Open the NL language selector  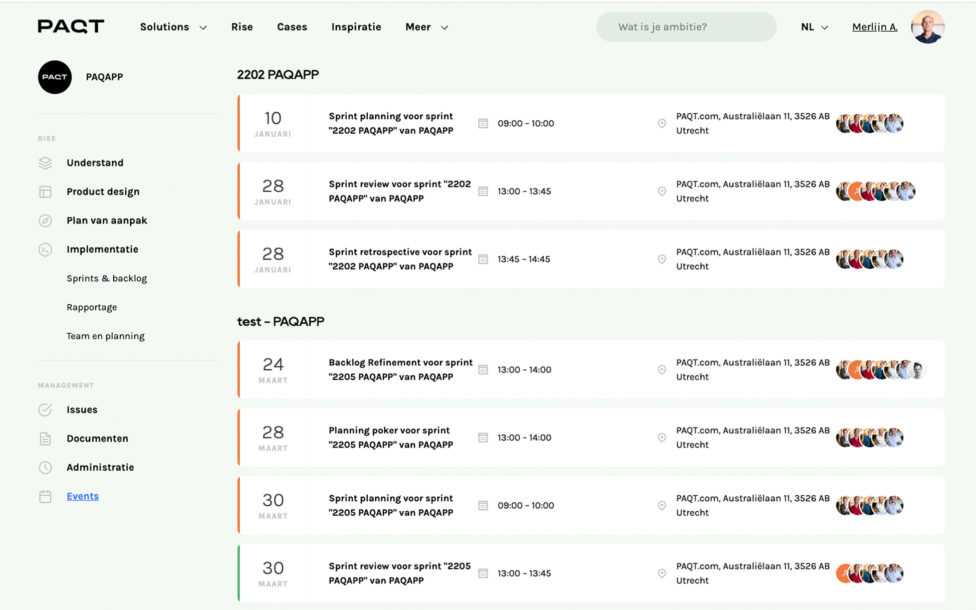point(814,27)
